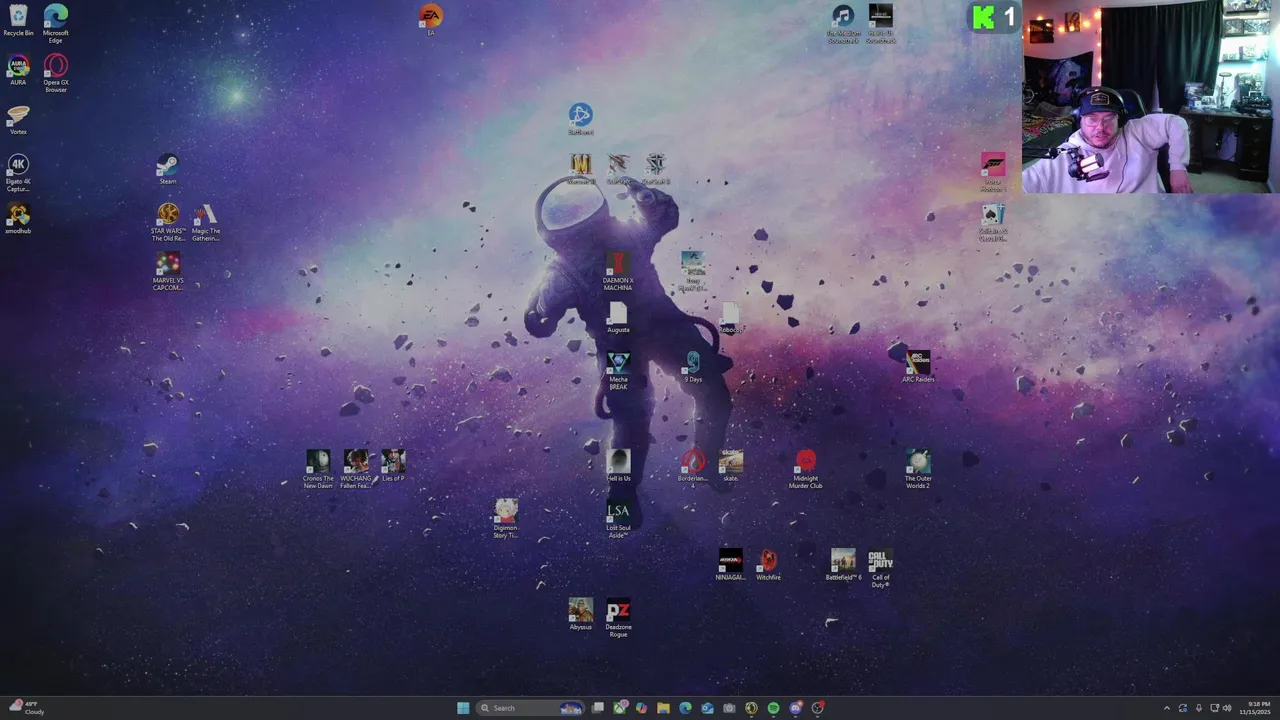The image size is (1280, 720).
Task: Select the Digimon Story shortcut
Action: click(x=506, y=519)
